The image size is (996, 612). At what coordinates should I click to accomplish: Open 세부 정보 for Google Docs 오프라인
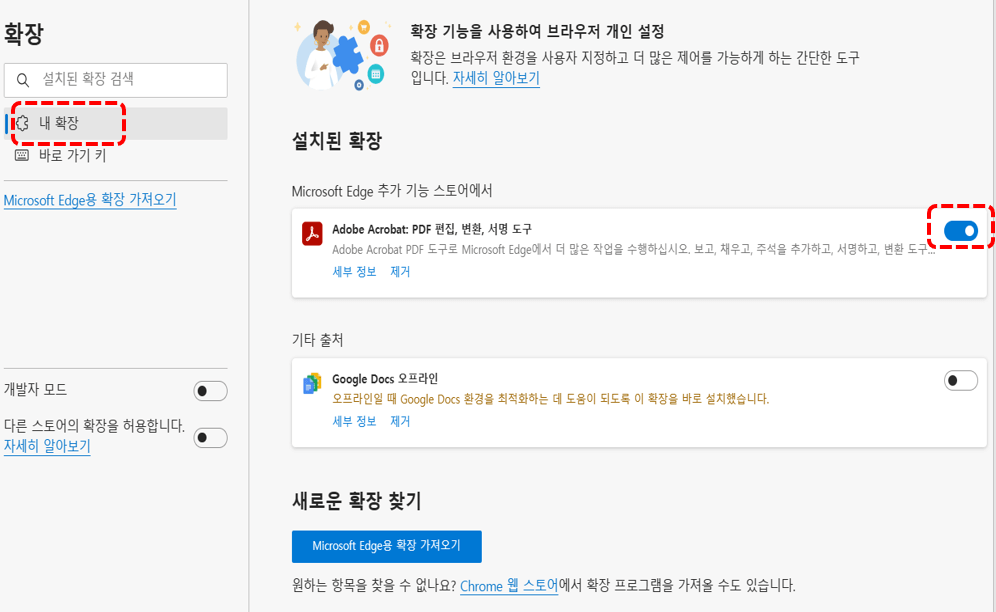coord(353,421)
